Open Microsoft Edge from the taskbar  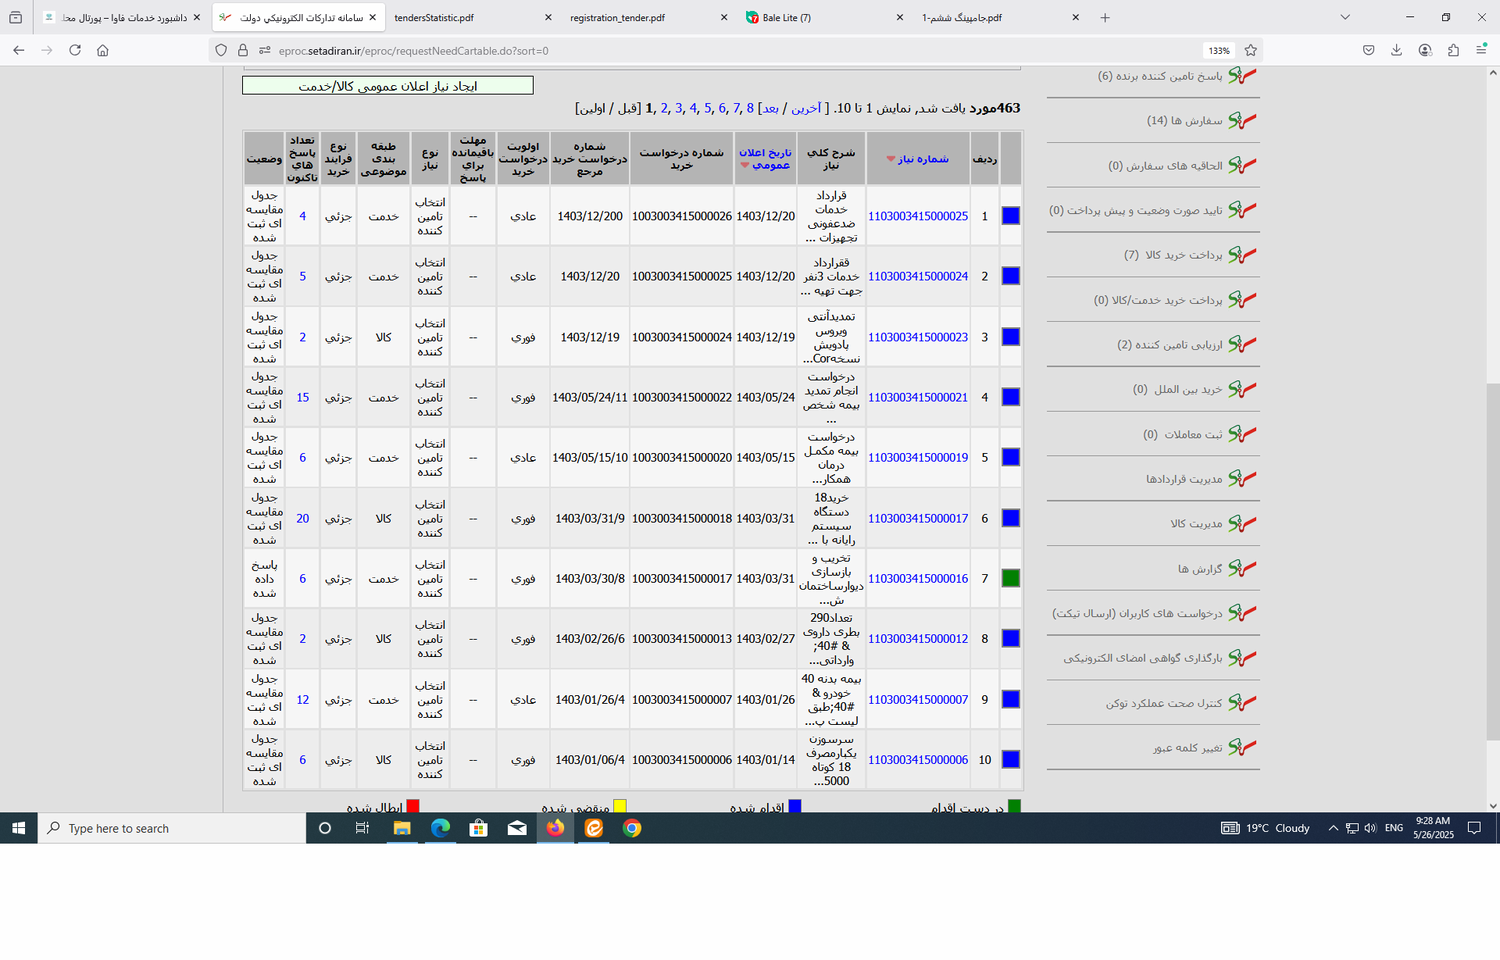click(x=440, y=828)
